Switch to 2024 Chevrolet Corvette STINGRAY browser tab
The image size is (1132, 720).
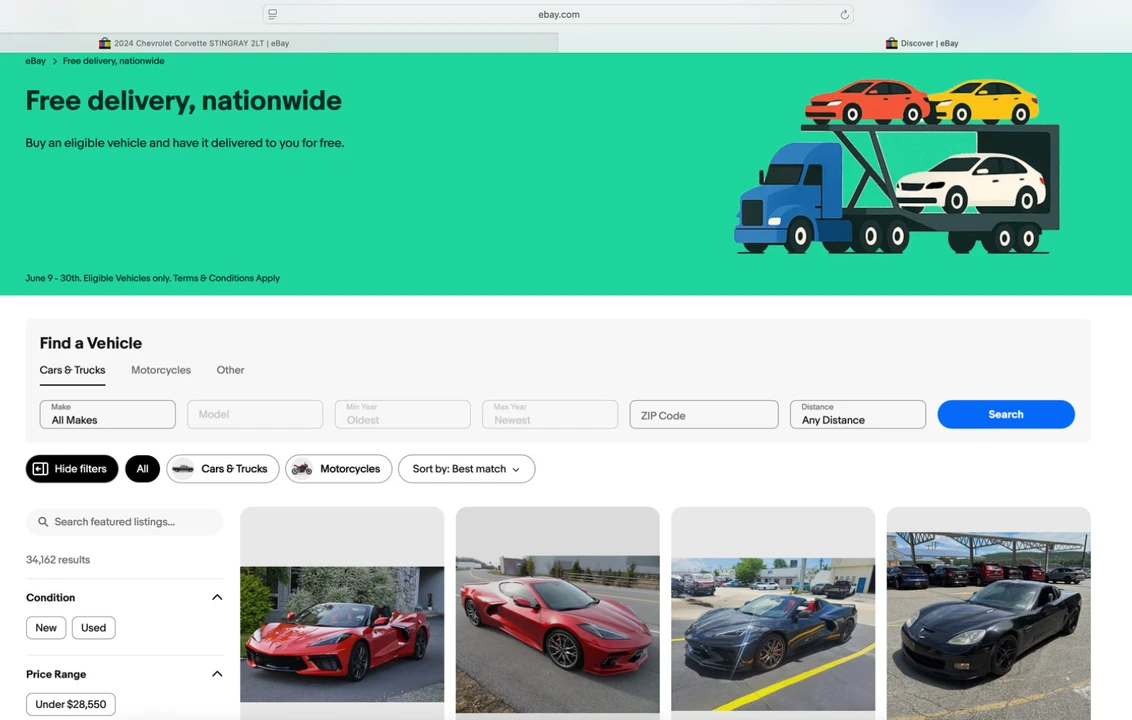click(279, 43)
